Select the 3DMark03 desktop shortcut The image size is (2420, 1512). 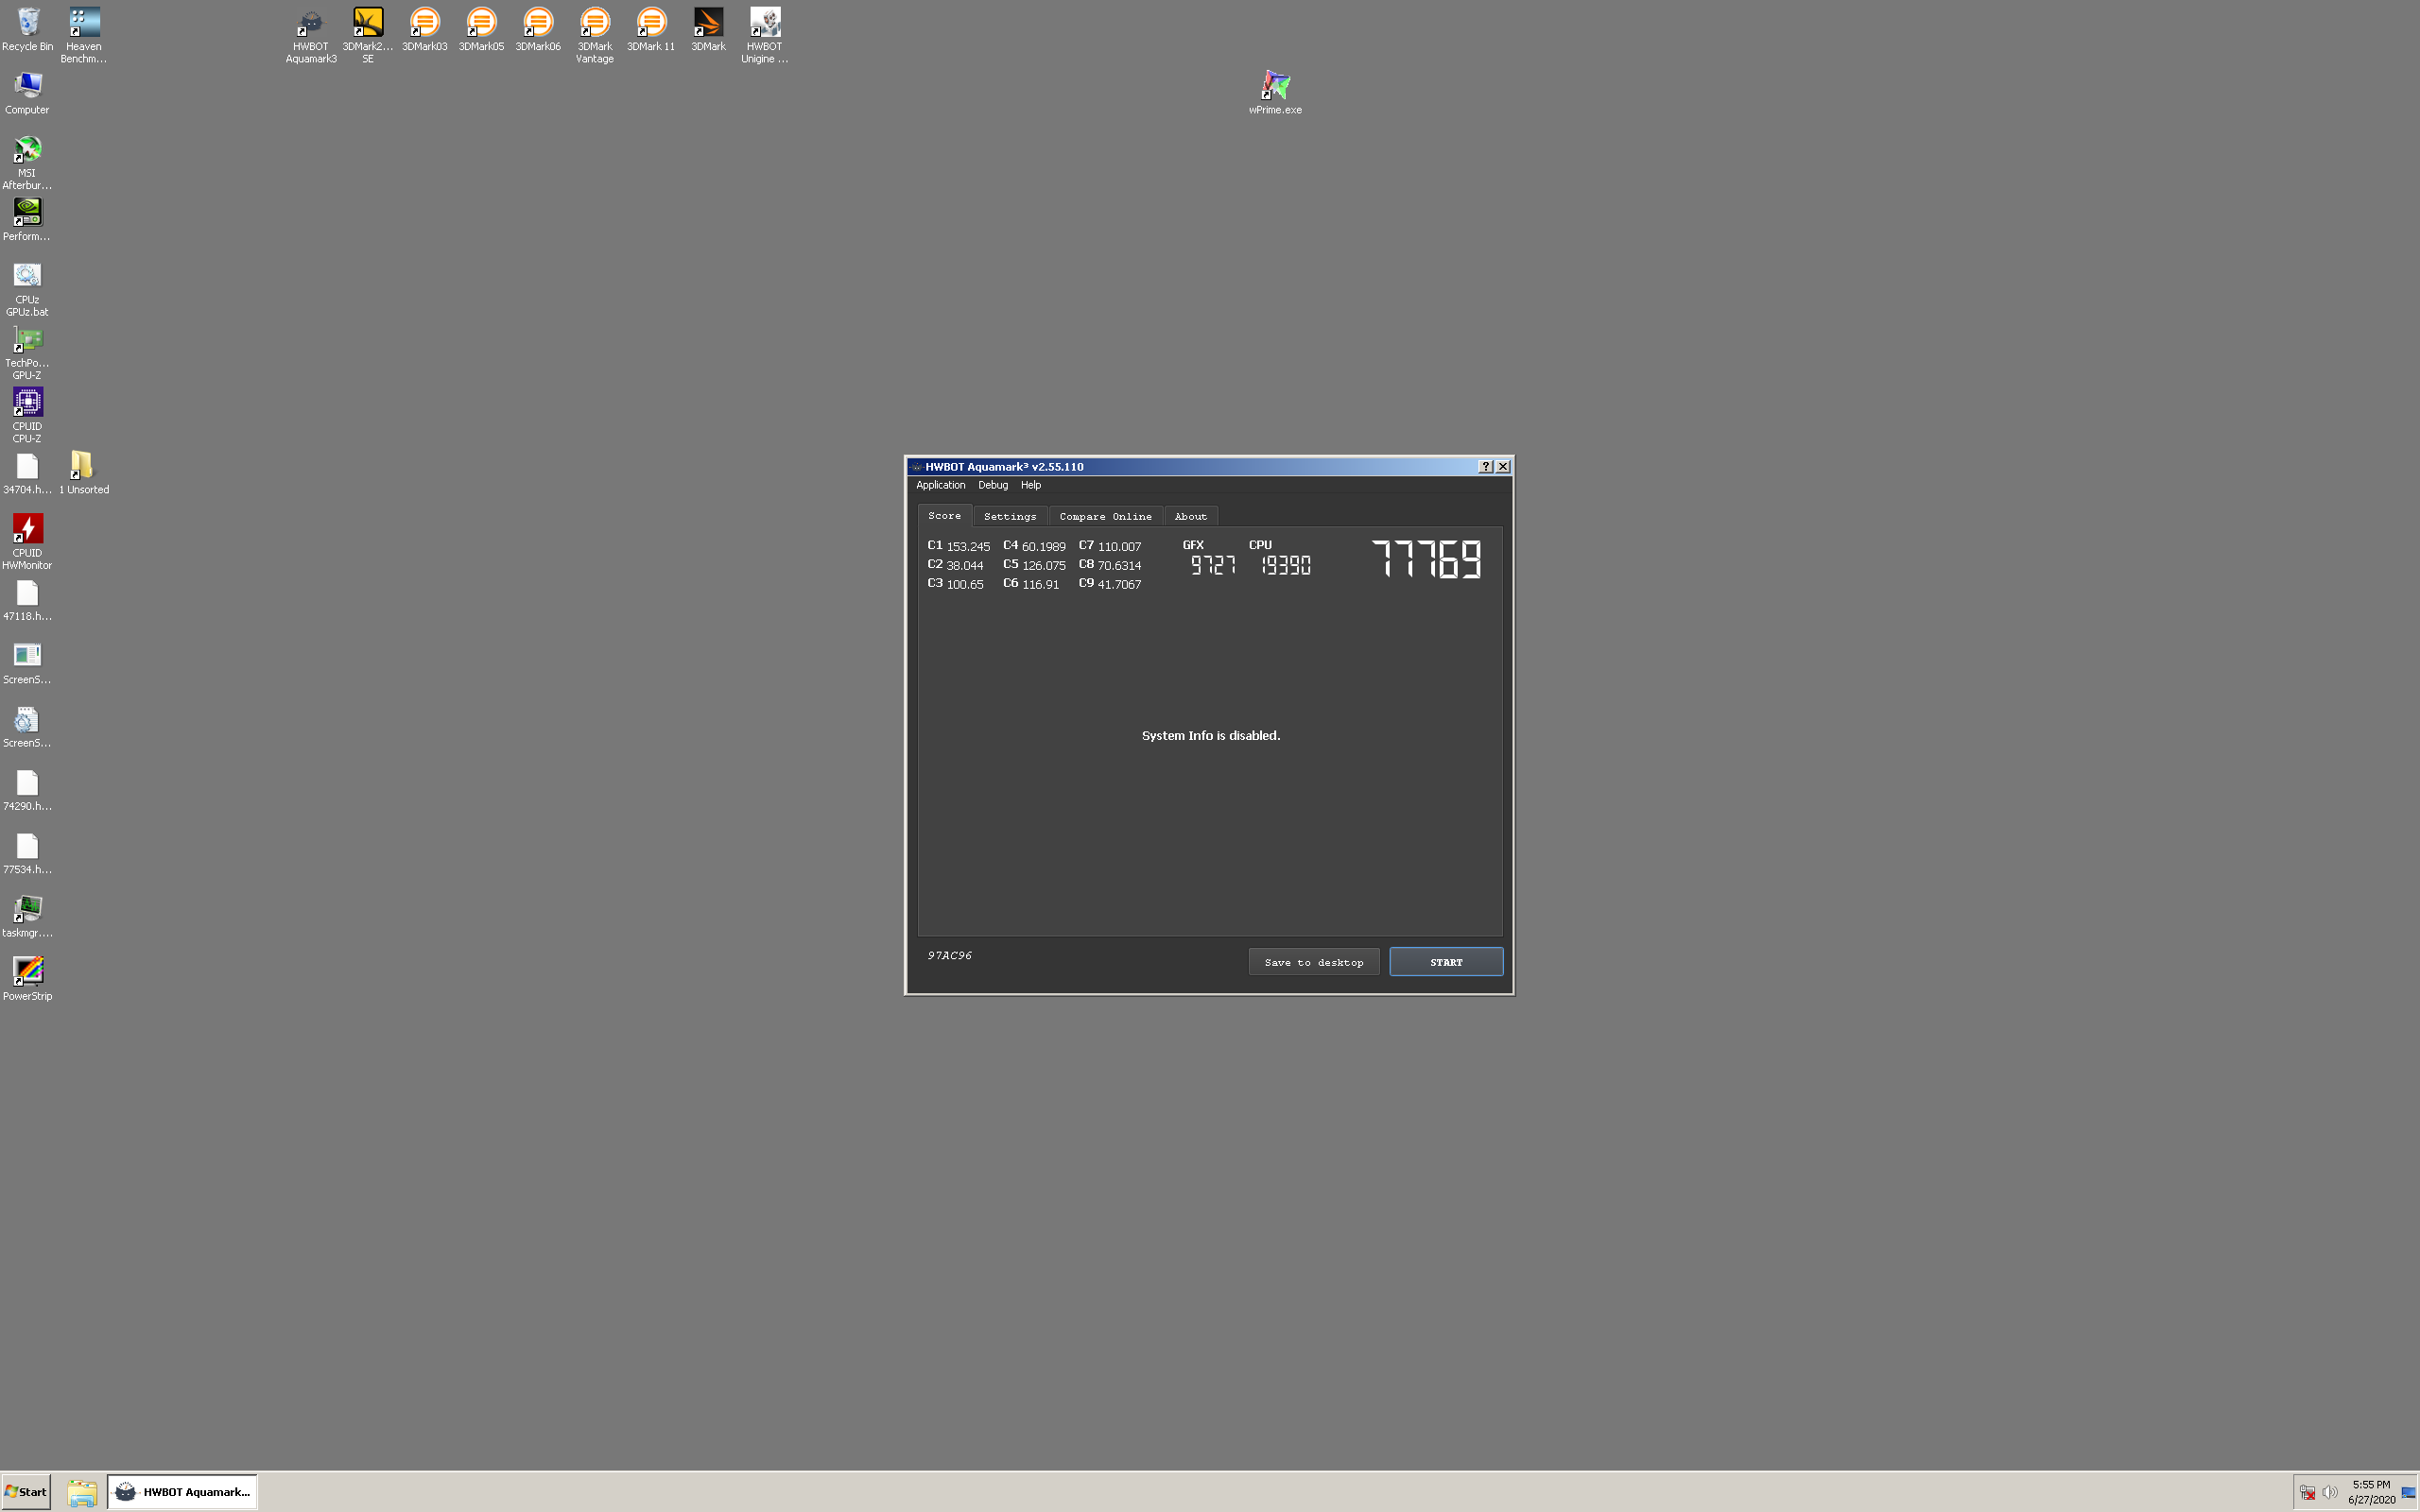coord(425,30)
